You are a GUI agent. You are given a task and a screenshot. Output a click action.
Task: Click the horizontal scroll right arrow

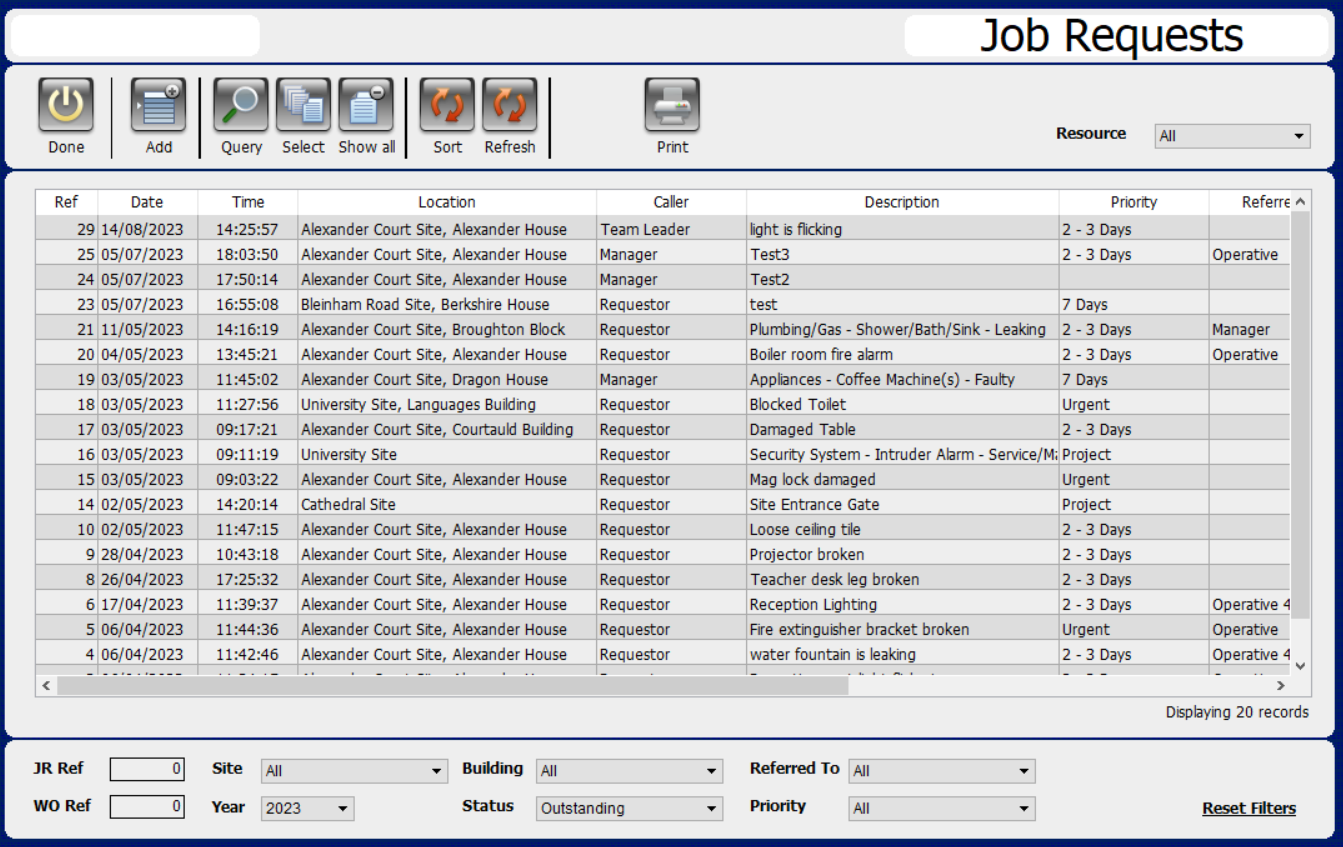(x=1280, y=686)
